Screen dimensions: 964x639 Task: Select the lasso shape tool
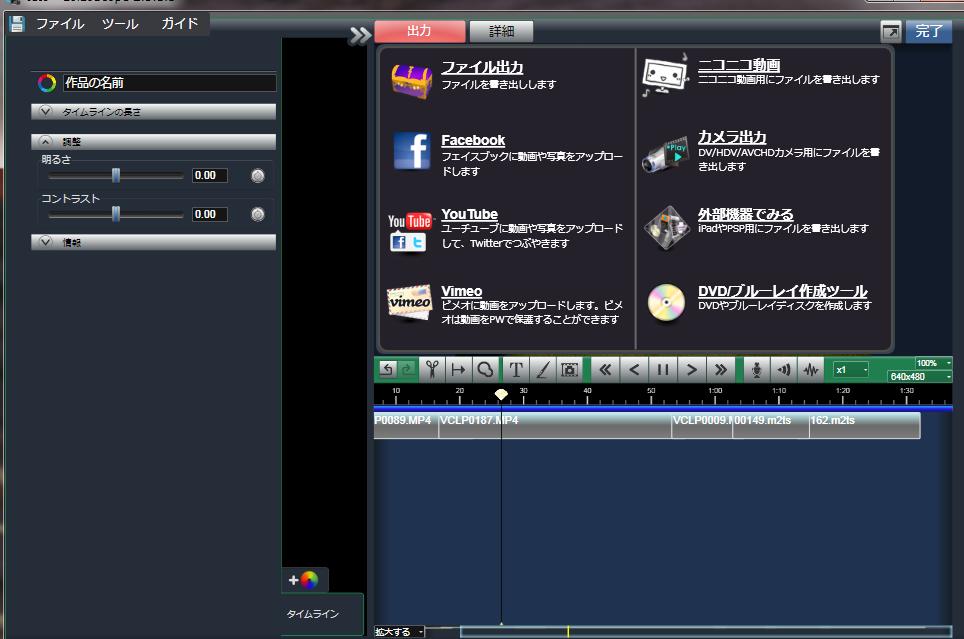[x=485, y=370]
